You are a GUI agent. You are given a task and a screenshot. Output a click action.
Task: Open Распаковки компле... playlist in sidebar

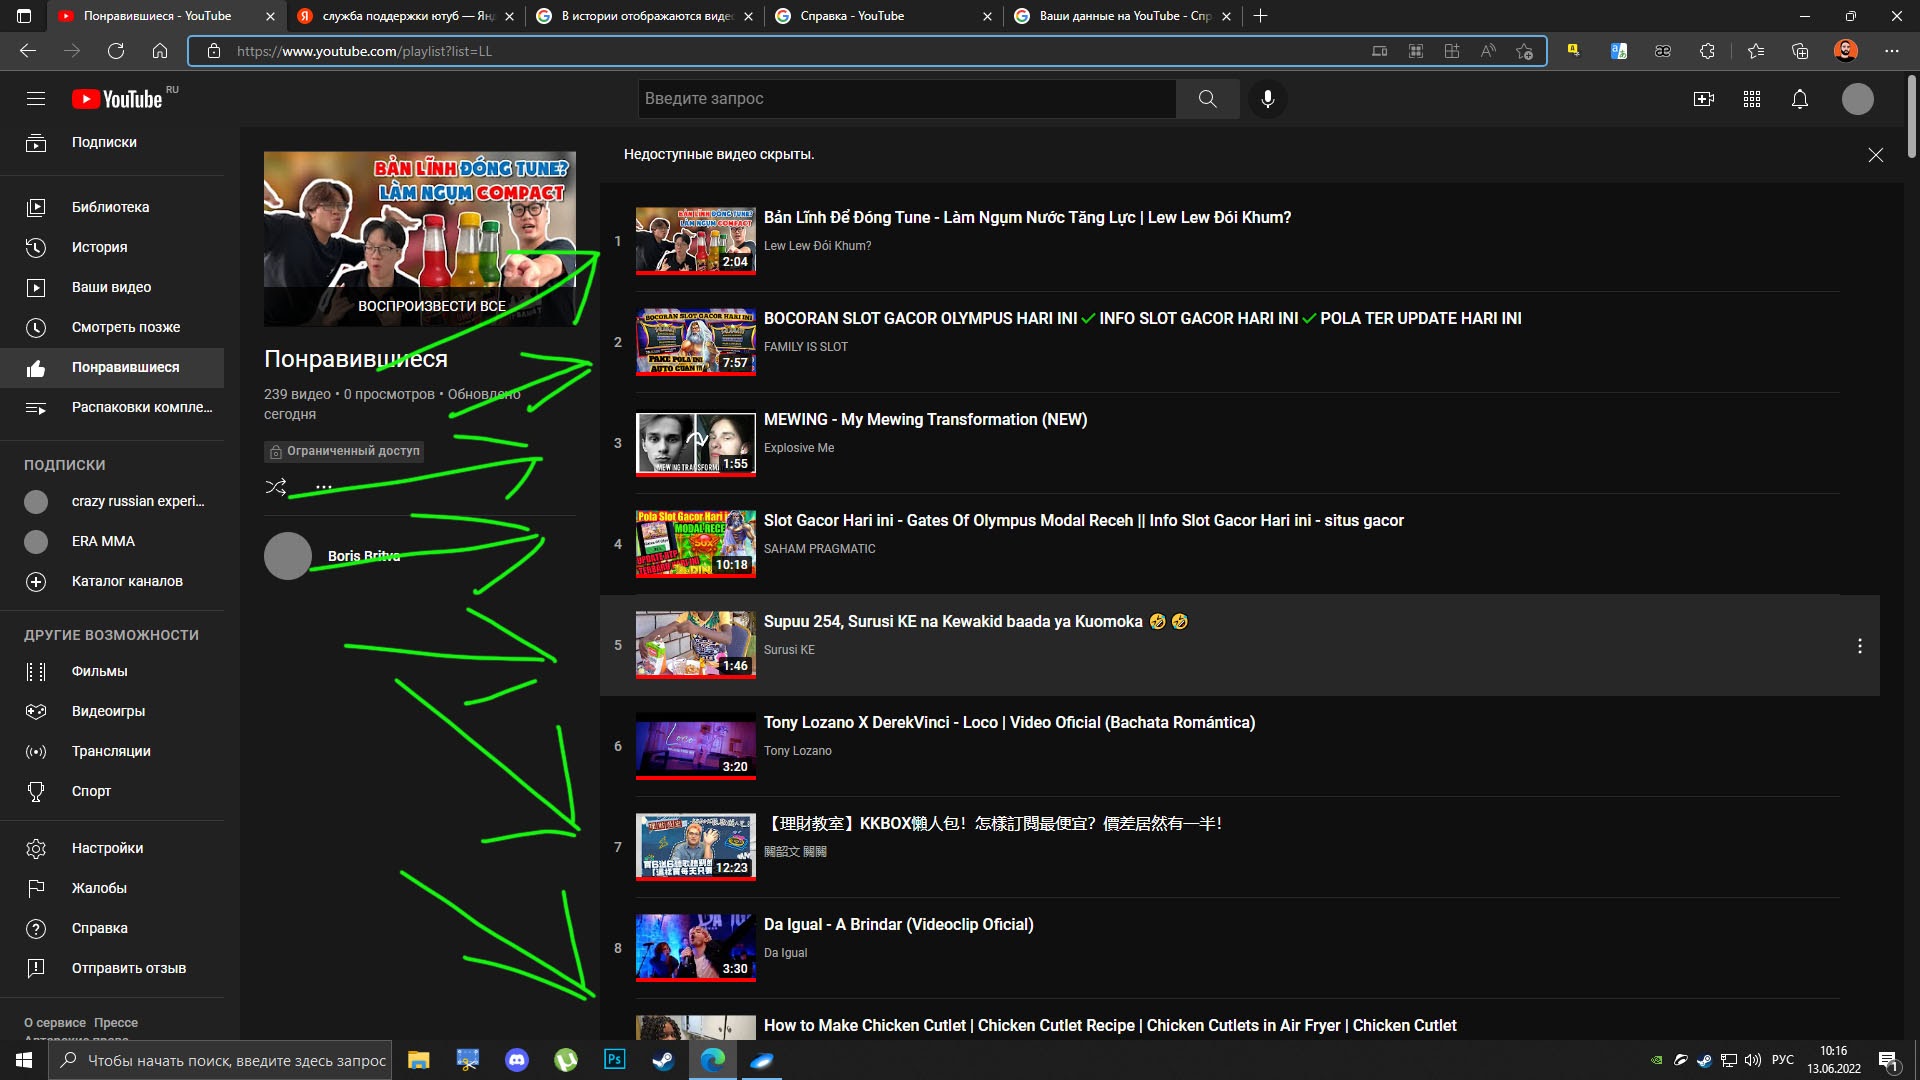[x=112, y=407]
